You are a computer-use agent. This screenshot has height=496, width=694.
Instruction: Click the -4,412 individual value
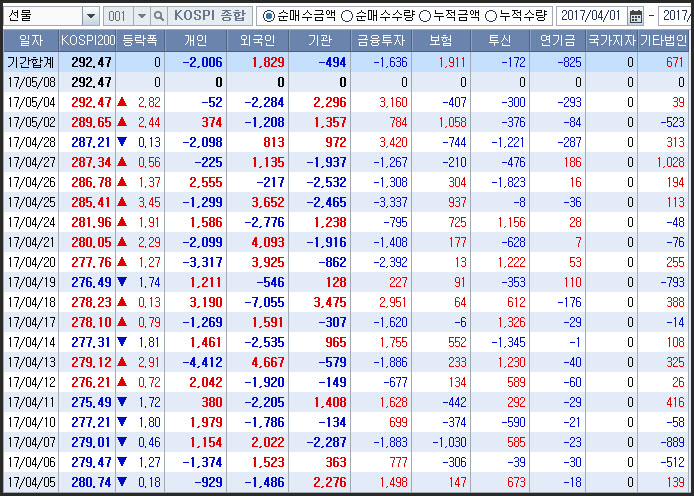tap(202, 362)
